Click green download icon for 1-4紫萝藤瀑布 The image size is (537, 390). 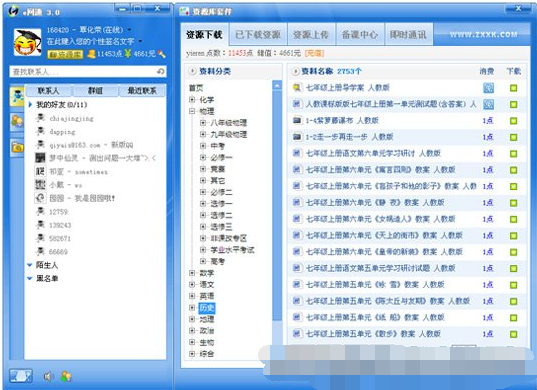[x=513, y=121]
